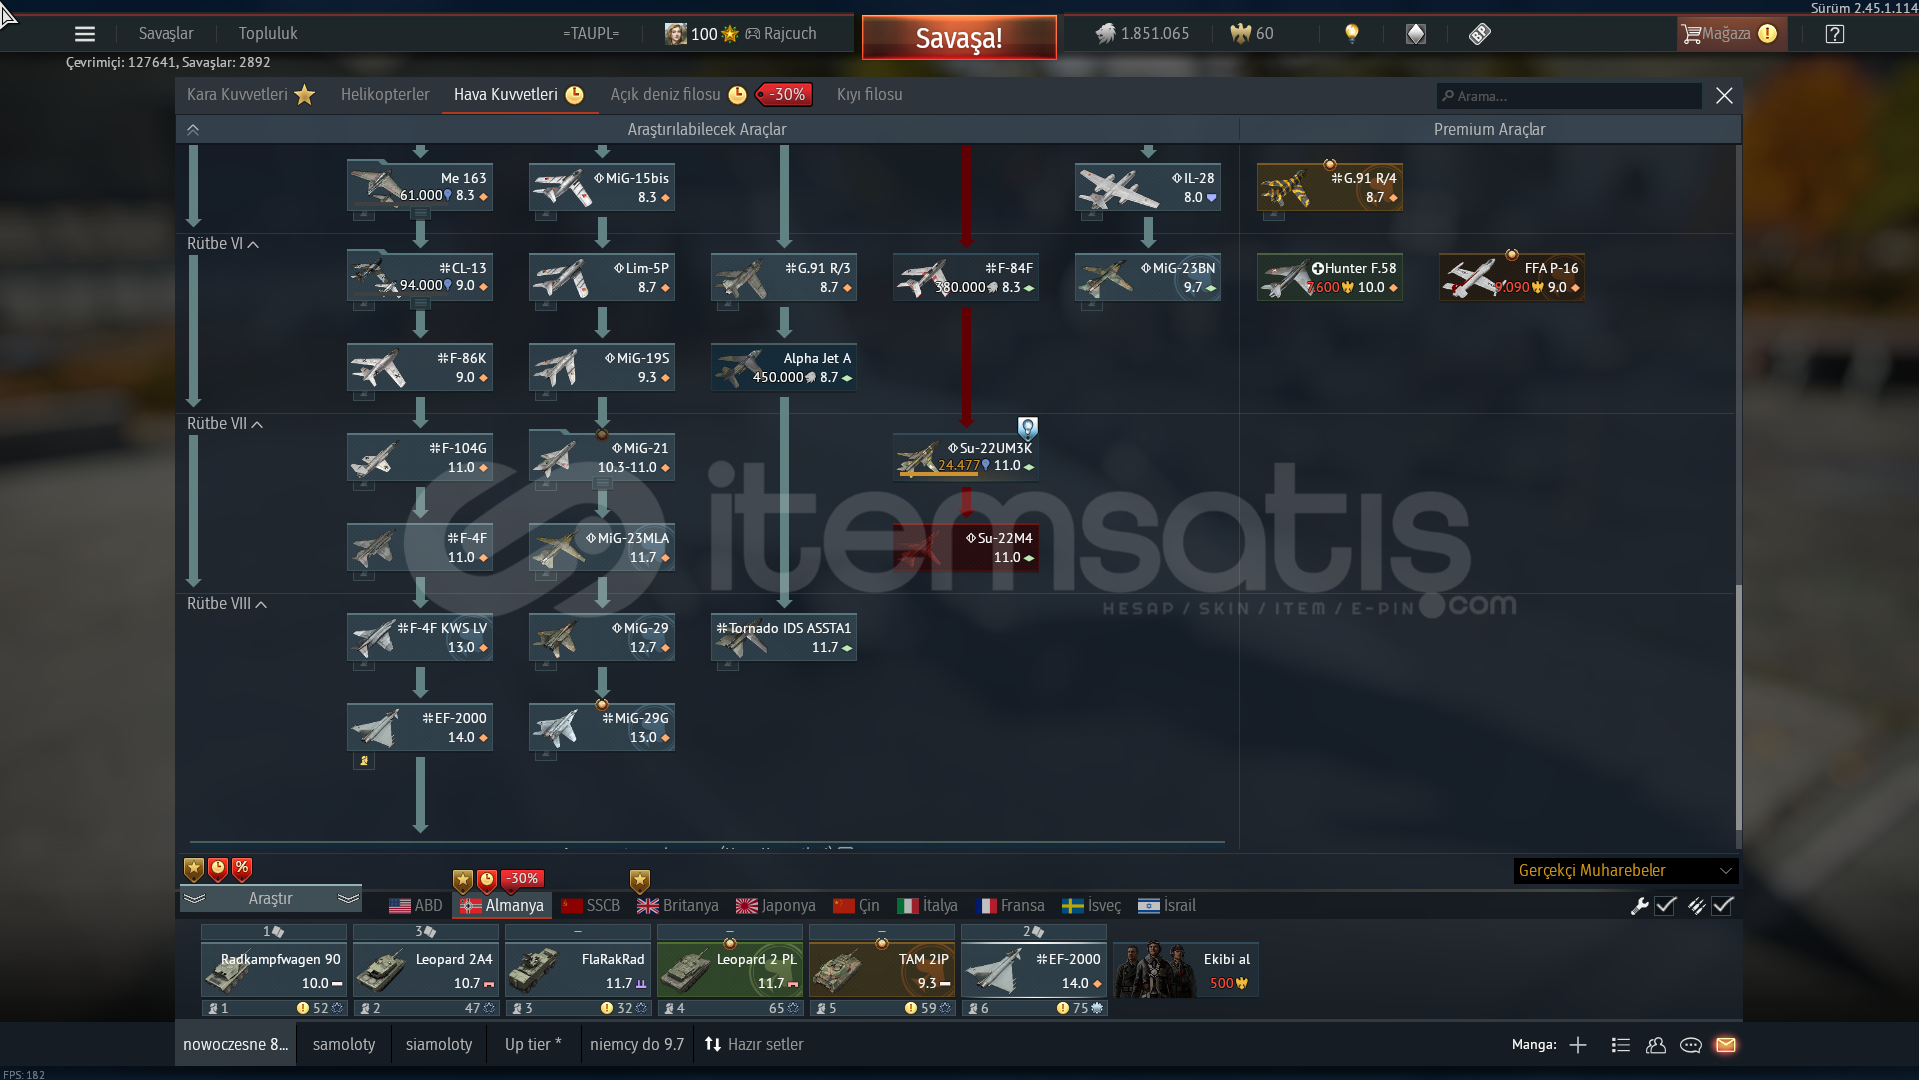Select the Leopard 2 PL crew slot
Image resolution: width=1919 pixels, height=1080 pixels.
coord(730,971)
